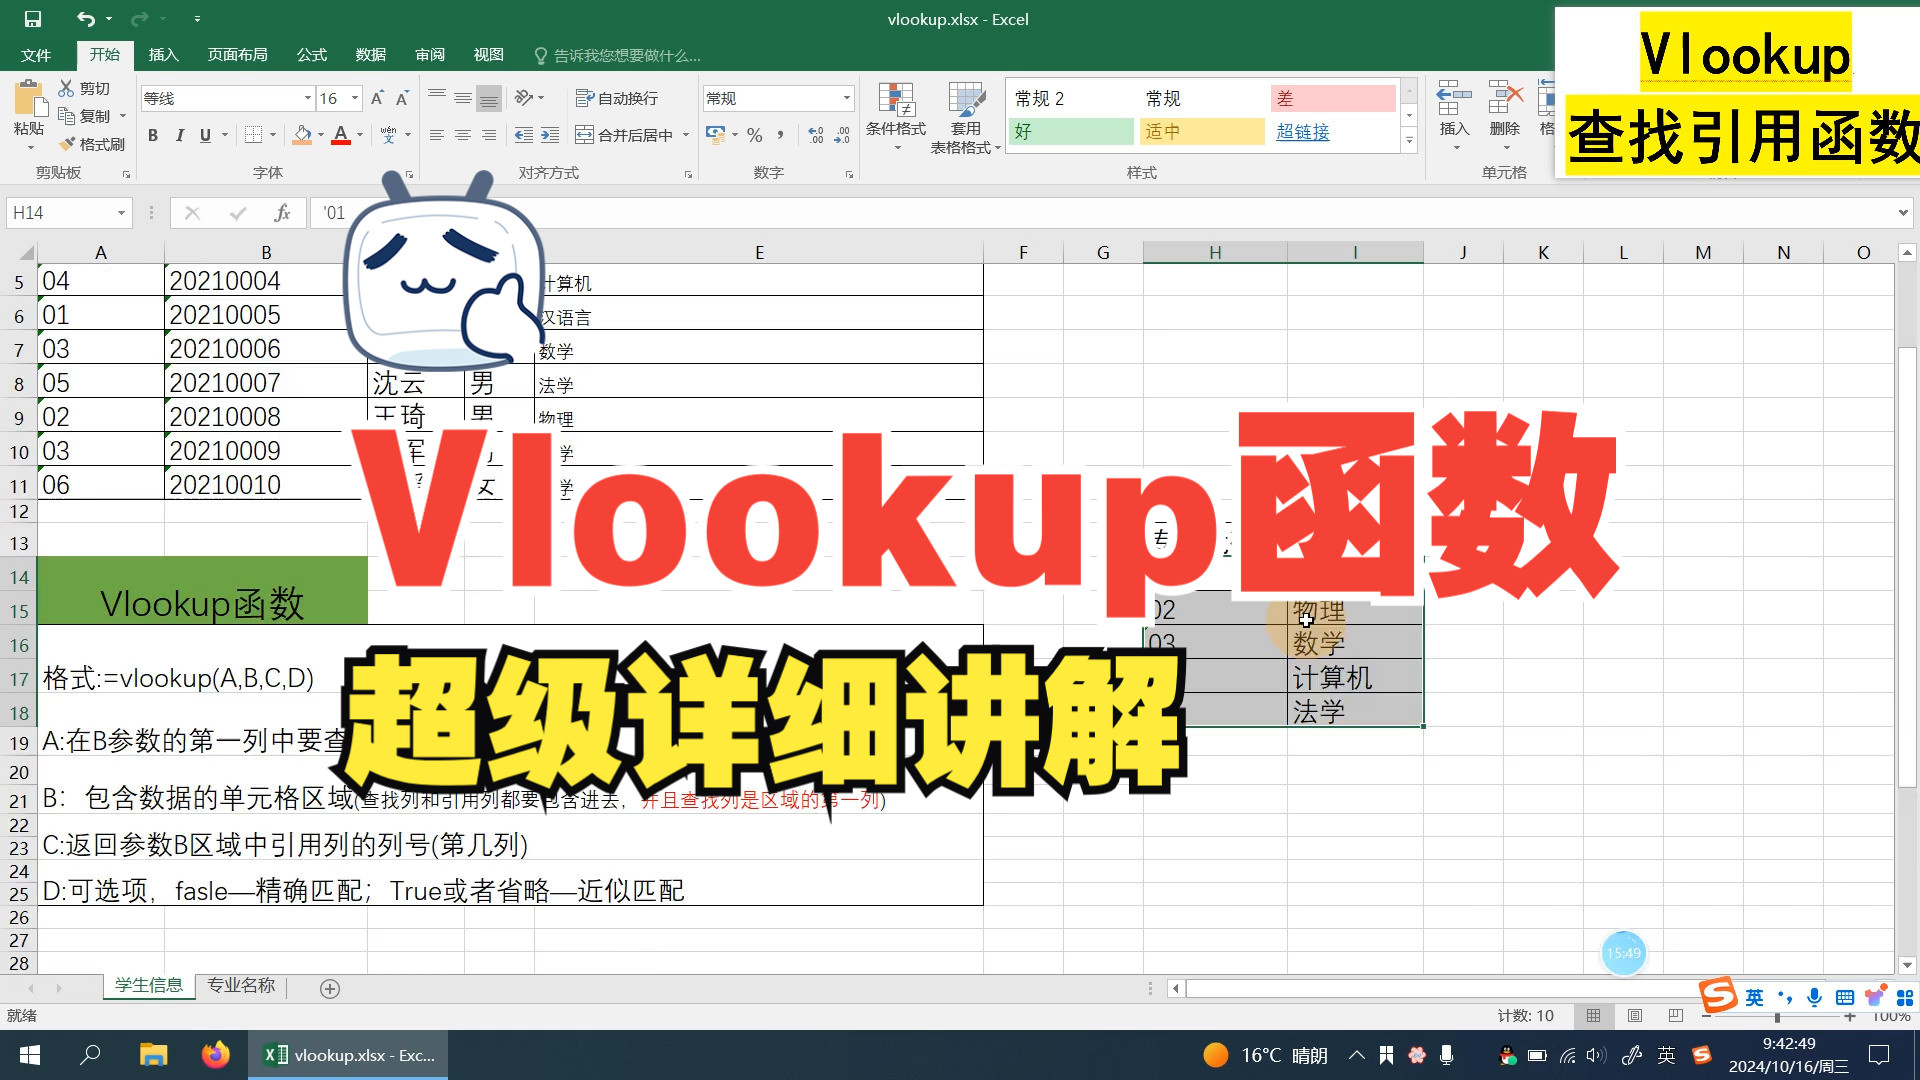Click the fill color paint bucket icon
The height and width of the screenshot is (1080, 1920).
click(302, 135)
